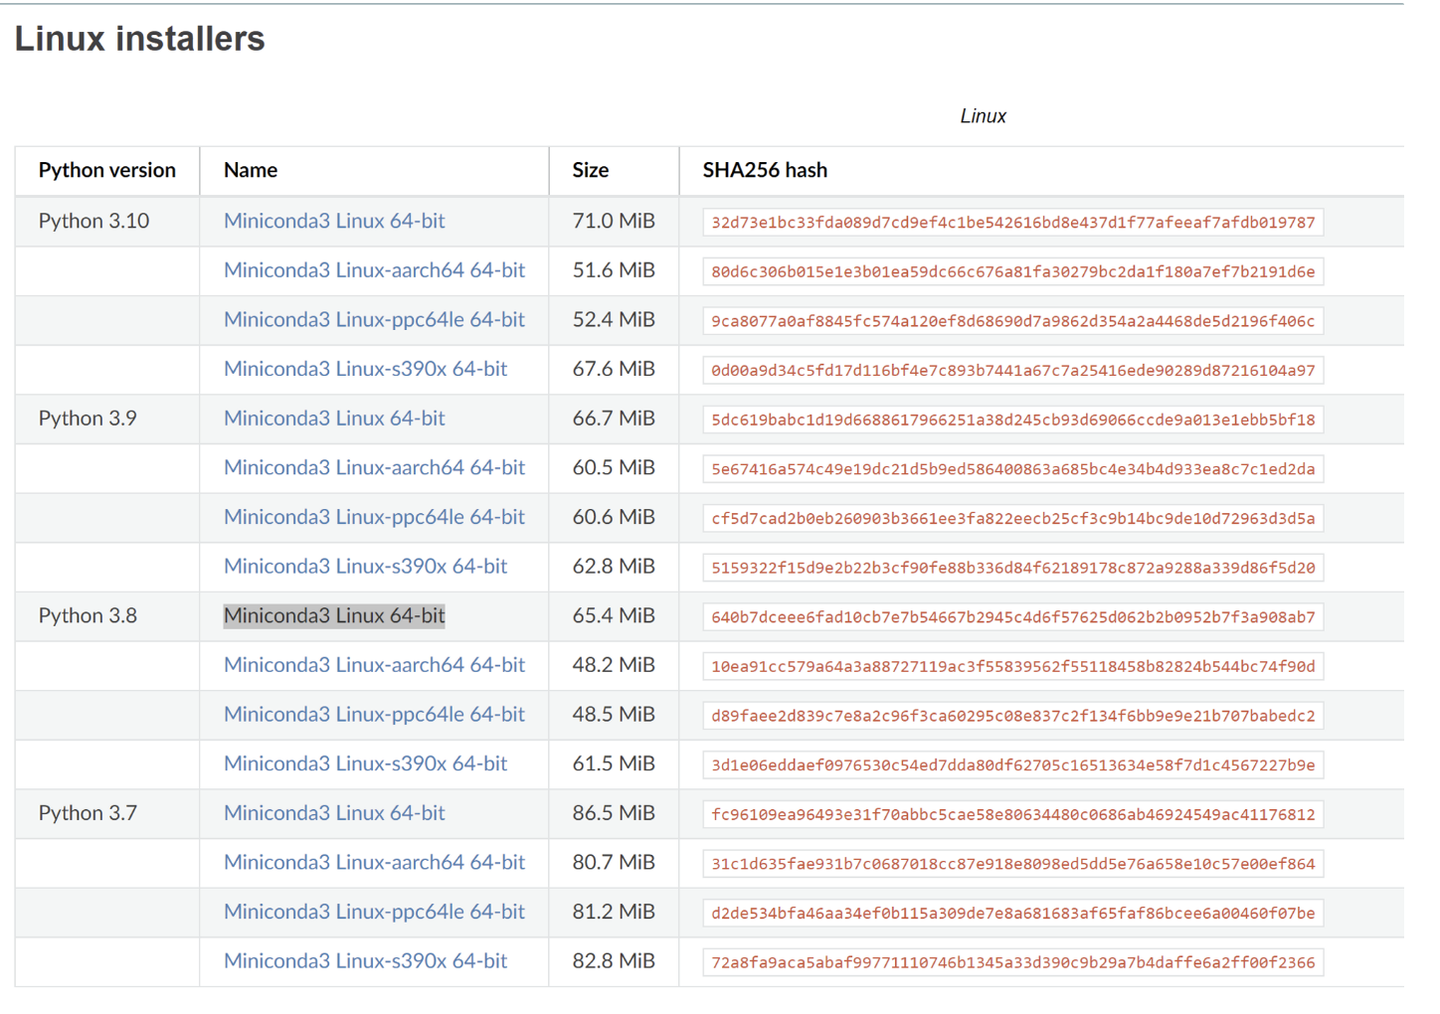The height and width of the screenshot is (1014, 1440).
Task: Open Python 3.9 Linux-aarch64 64-bit installer link
Action: 374,468
